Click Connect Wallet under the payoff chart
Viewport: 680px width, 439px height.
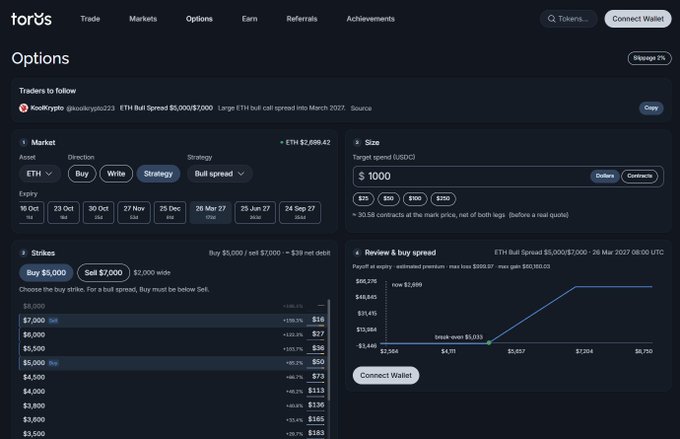(386, 375)
